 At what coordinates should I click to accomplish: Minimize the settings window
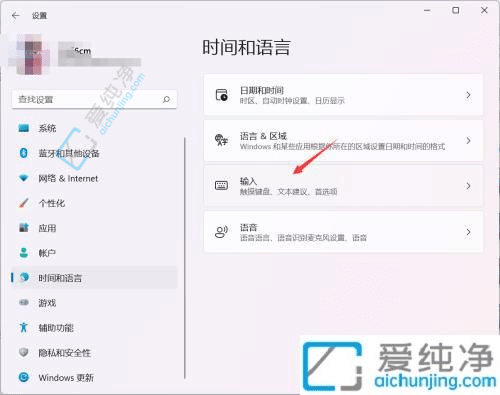[x=427, y=11]
